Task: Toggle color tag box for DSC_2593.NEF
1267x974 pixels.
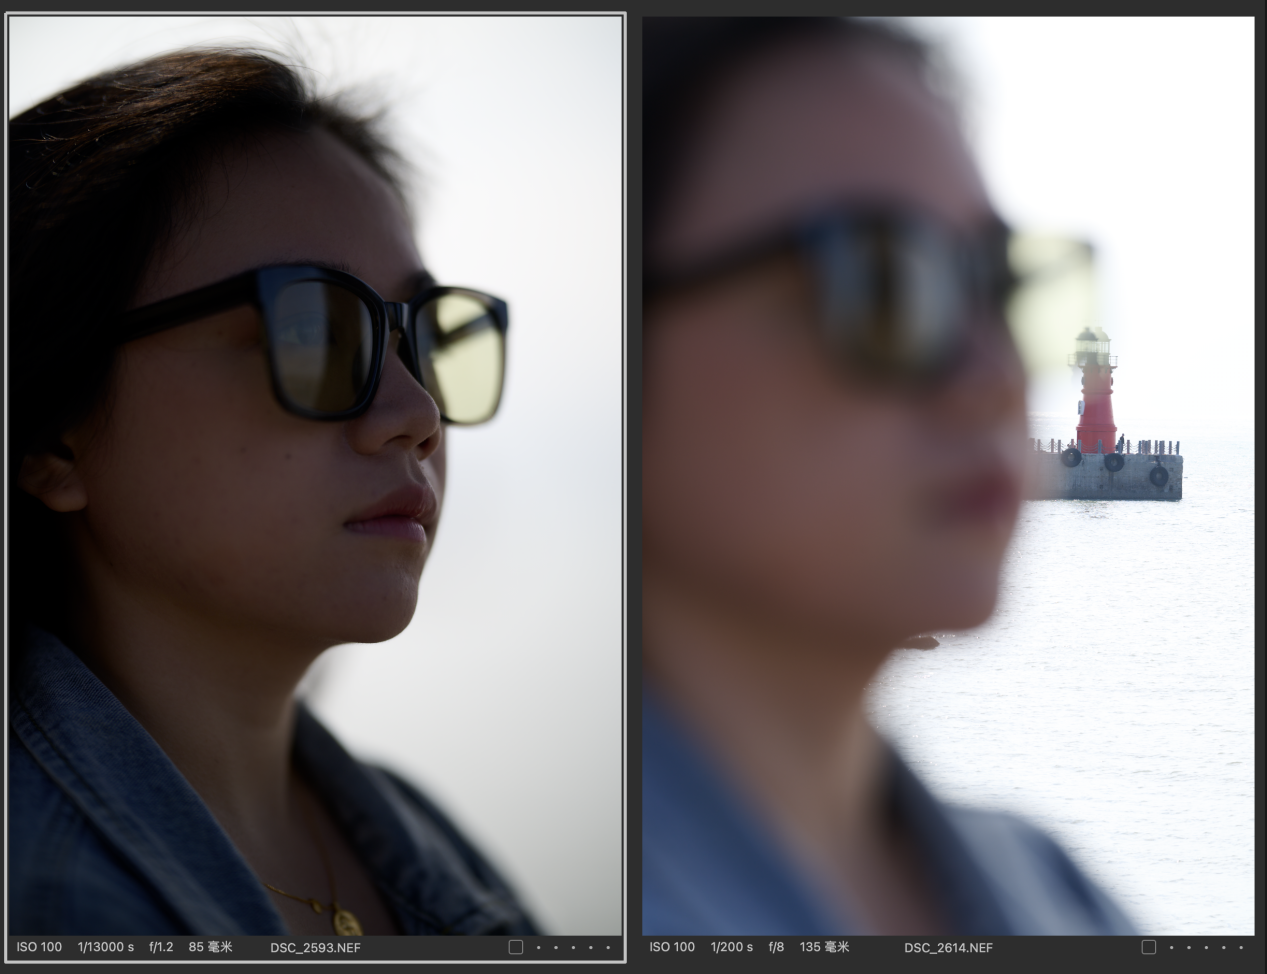Action: (516, 947)
